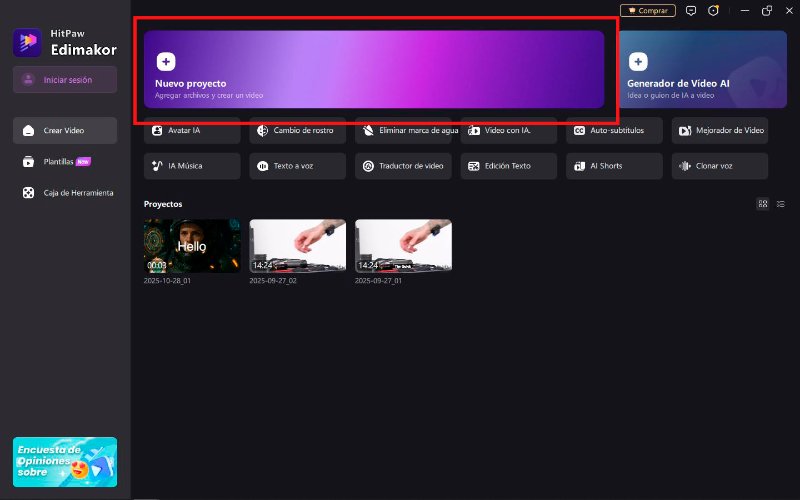Open the Avatar IA tool
The height and width of the screenshot is (500, 800).
point(192,130)
